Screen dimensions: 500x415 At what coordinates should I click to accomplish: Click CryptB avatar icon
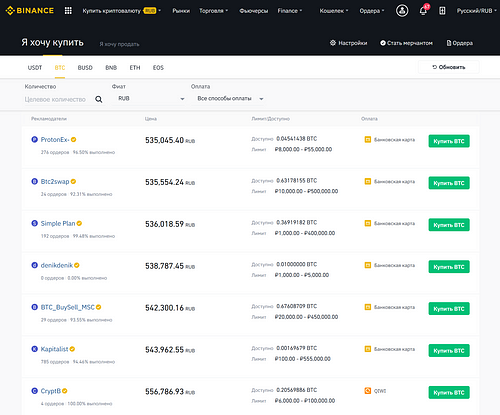[34, 391]
